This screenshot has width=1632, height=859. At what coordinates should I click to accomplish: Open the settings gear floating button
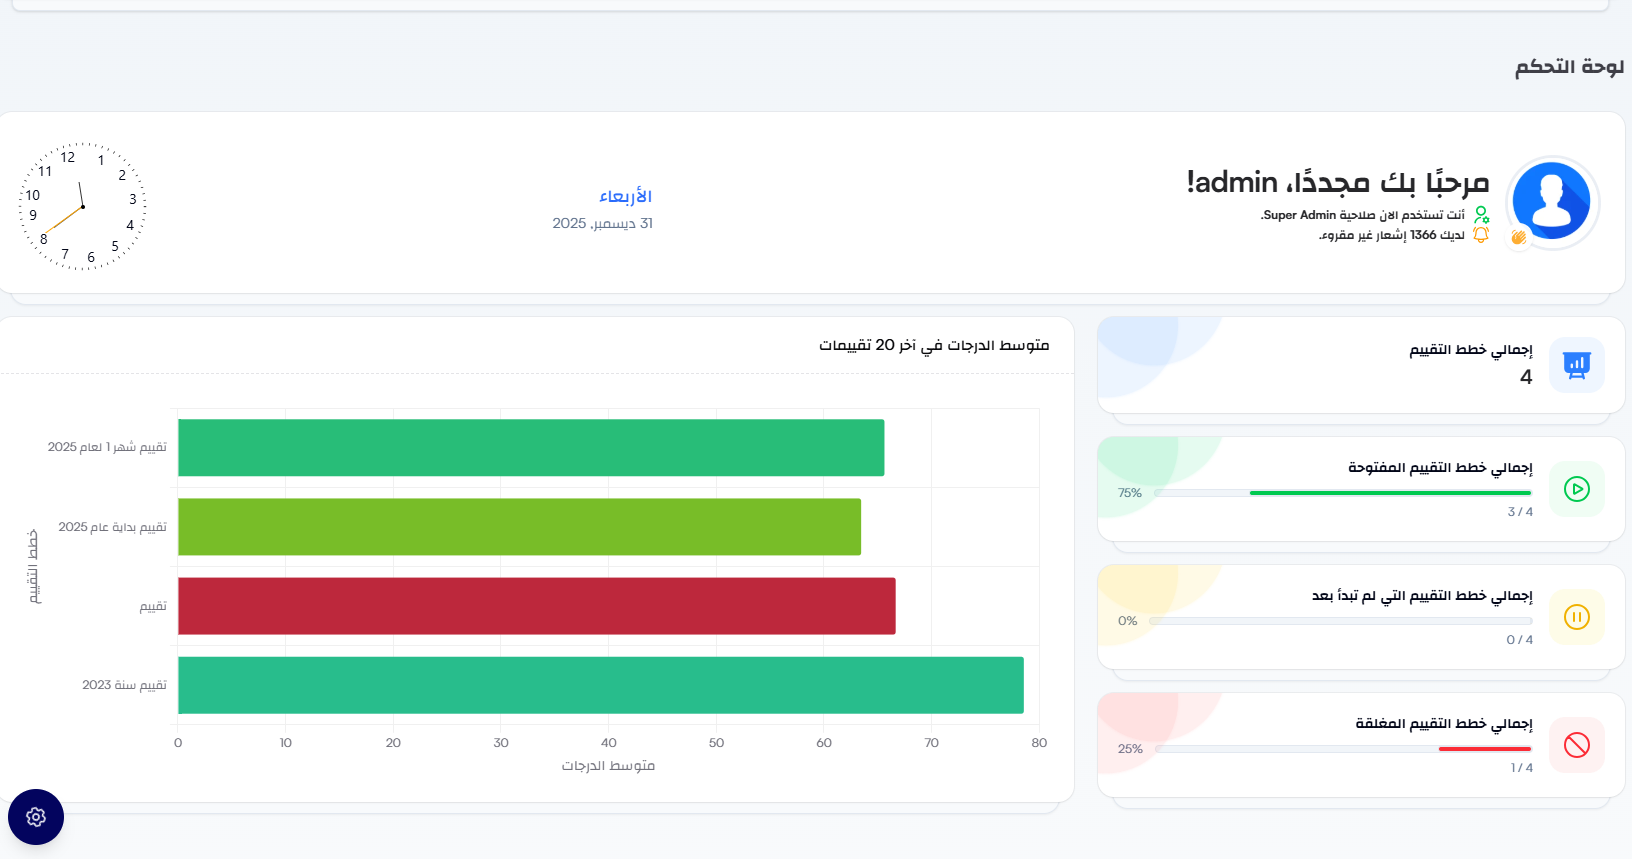pos(36,817)
